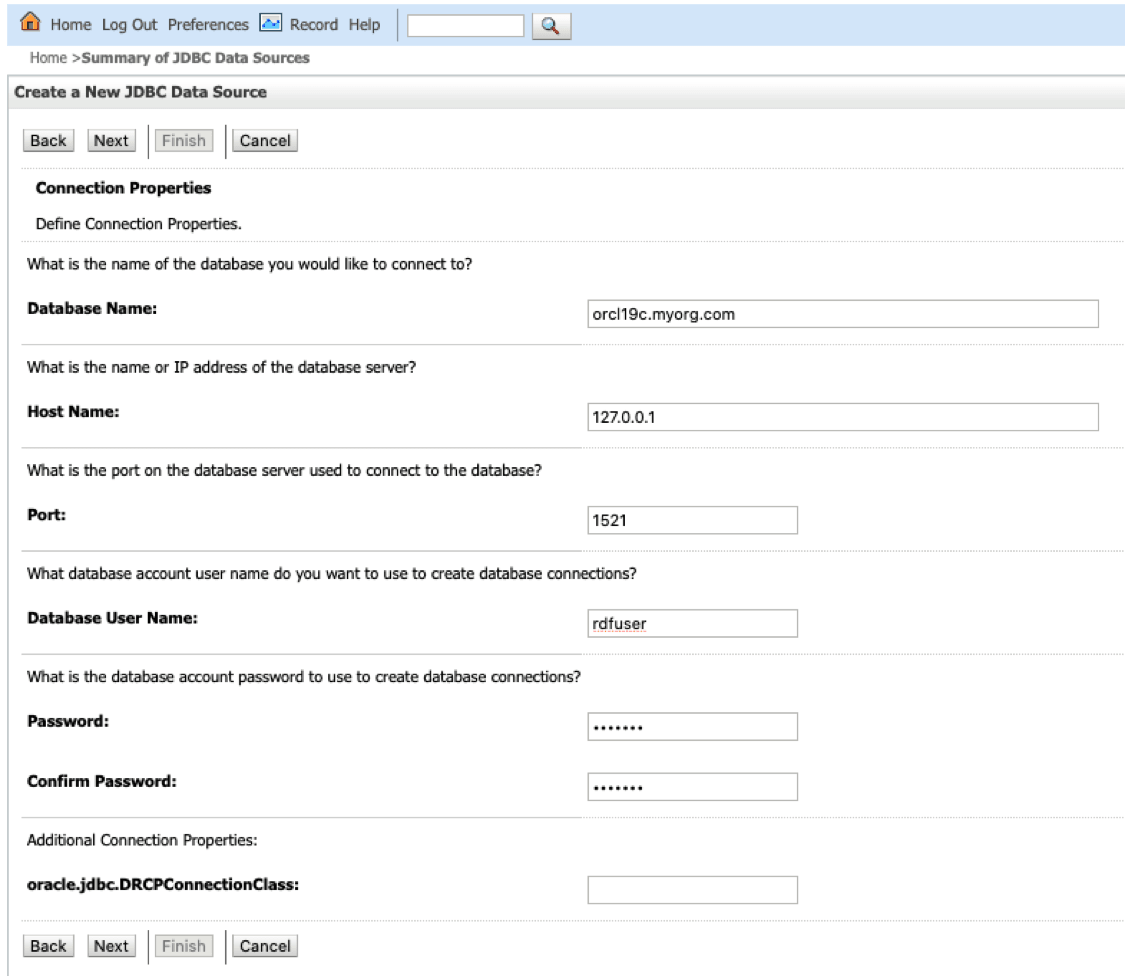
Task: Click Create a New JDBC Data Source title
Action: (x=141, y=92)
